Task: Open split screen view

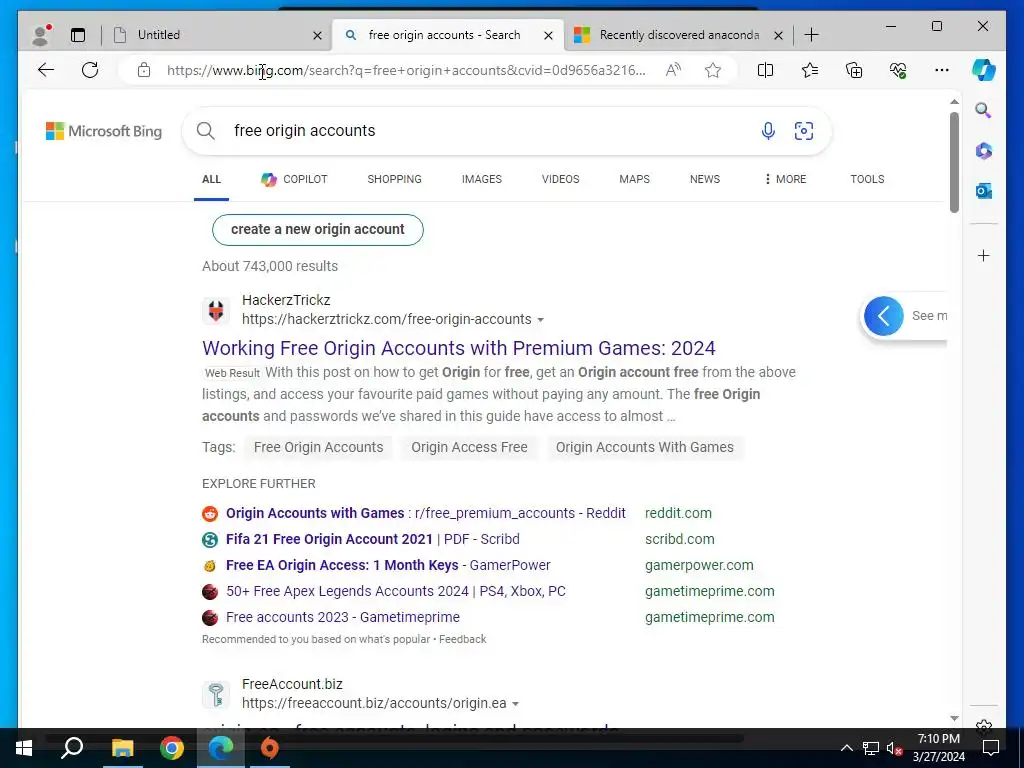Action: pos(765,70)
